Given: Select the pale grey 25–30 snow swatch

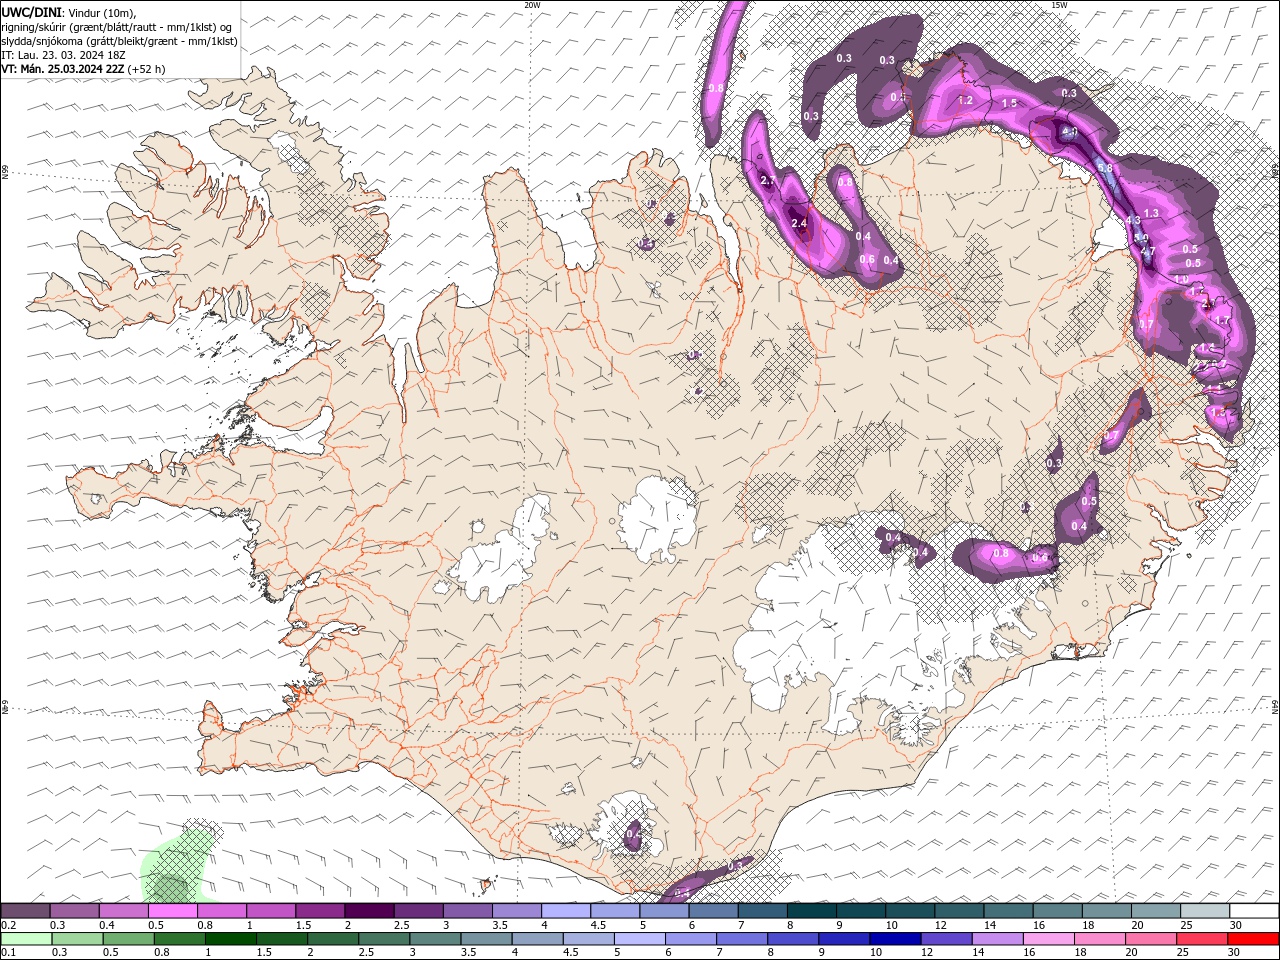Looking at the screenshot, I should [x=1206, y=911].
